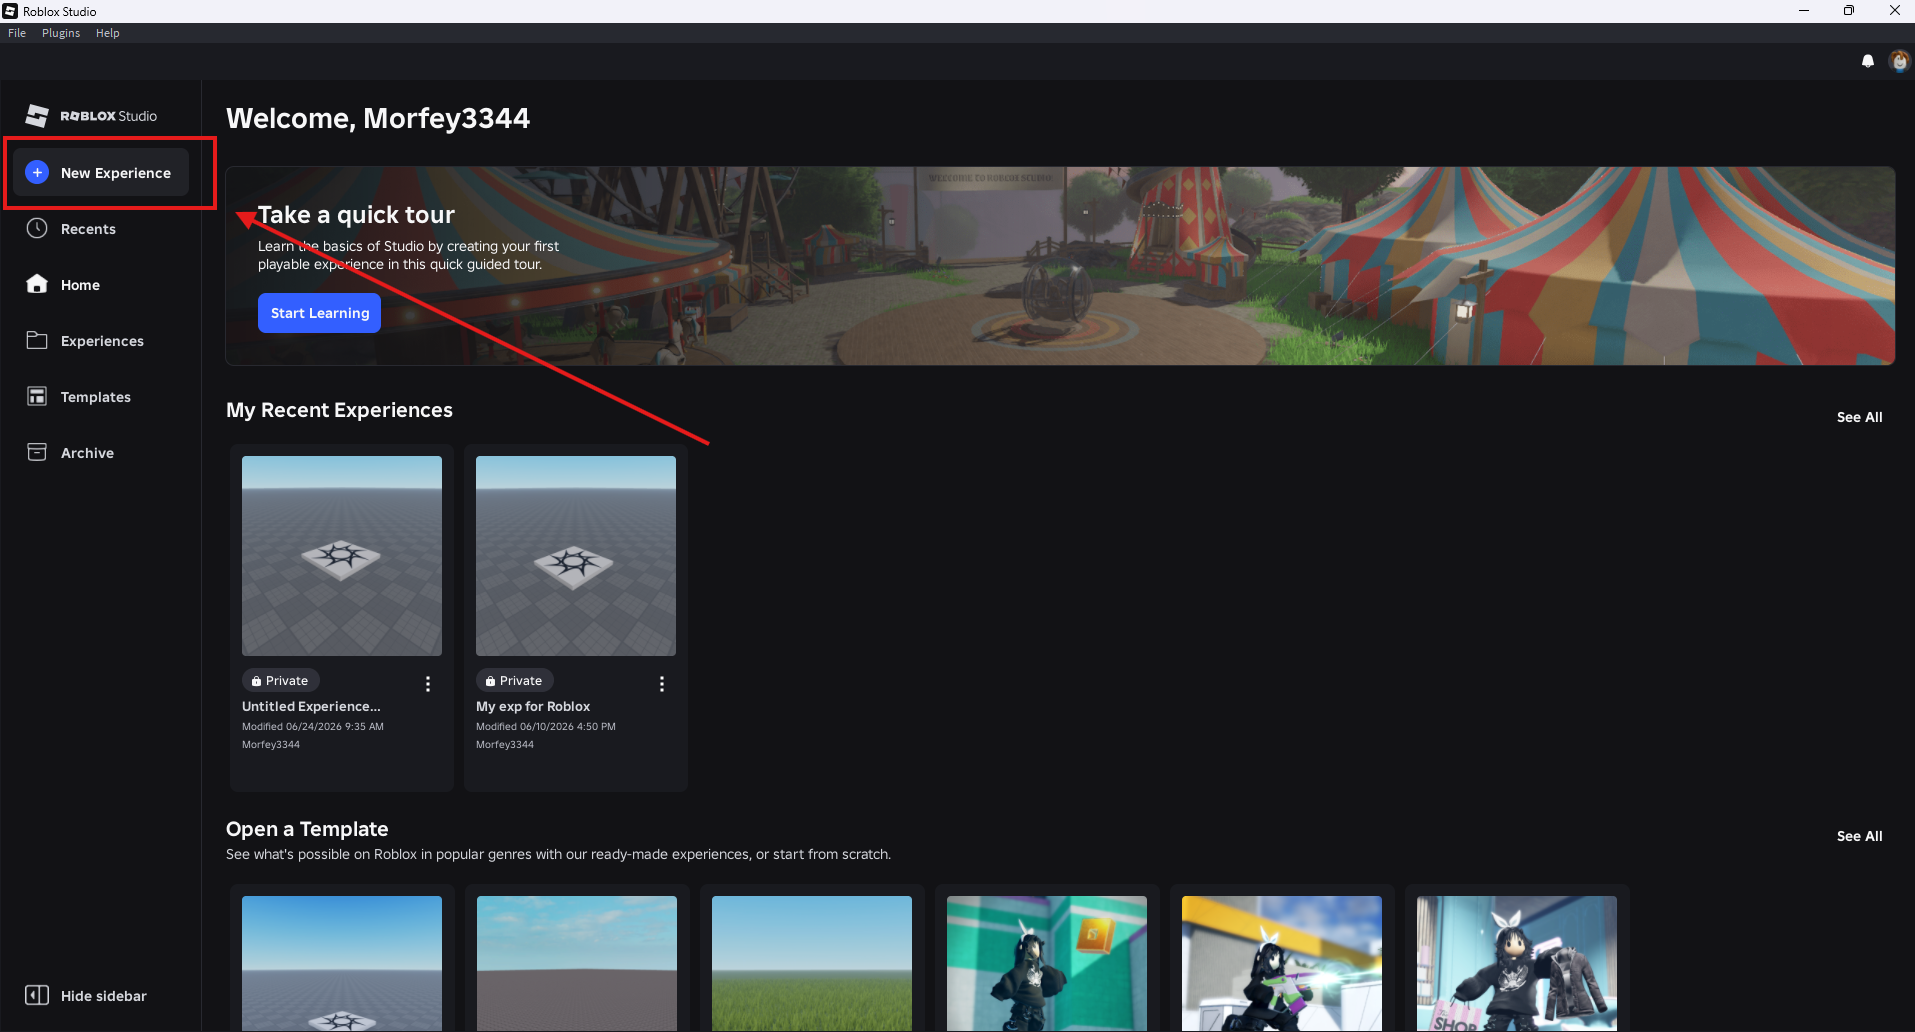Open the first baseplate template thumbnail
Viewport: 1915px width, 1032px height.
coord(342,963)
